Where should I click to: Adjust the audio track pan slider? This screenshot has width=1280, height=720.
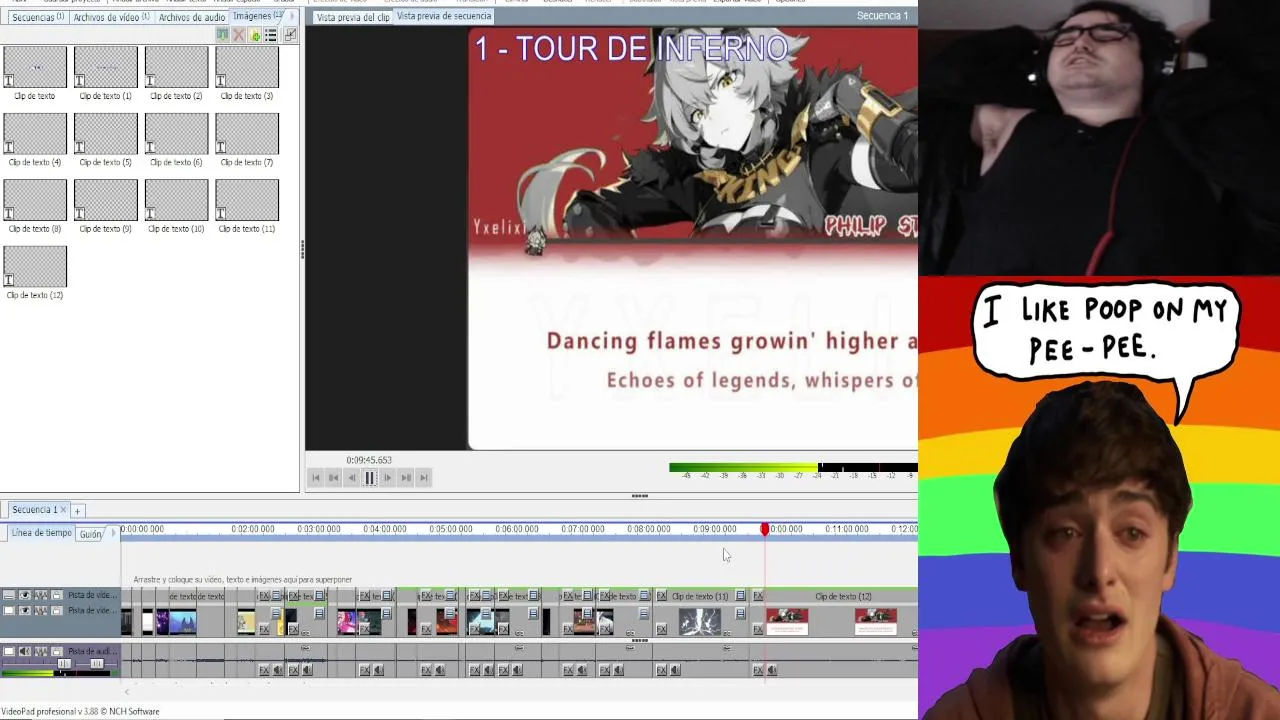(x=97, y=663)
